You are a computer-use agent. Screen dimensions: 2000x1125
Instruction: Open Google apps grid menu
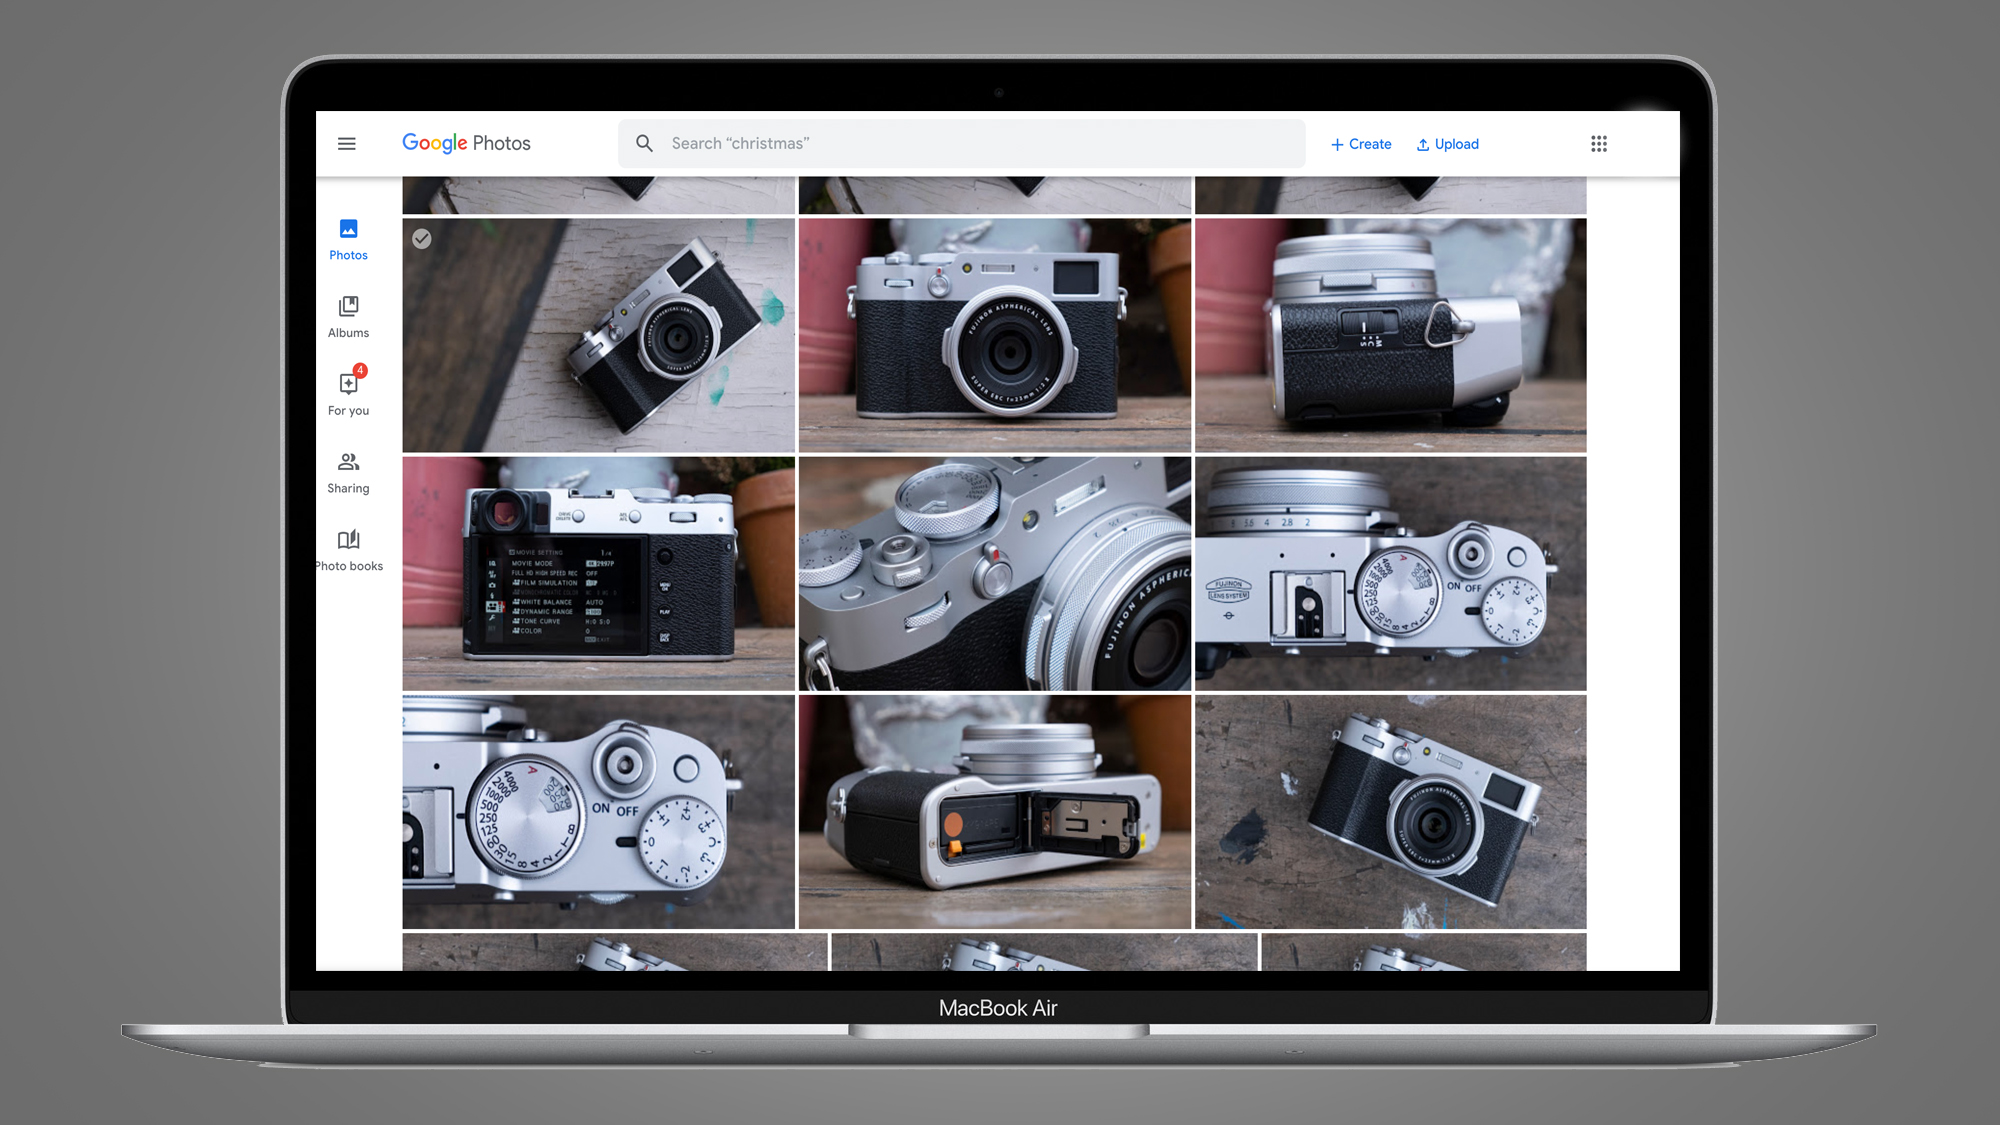click(1599, 143)
